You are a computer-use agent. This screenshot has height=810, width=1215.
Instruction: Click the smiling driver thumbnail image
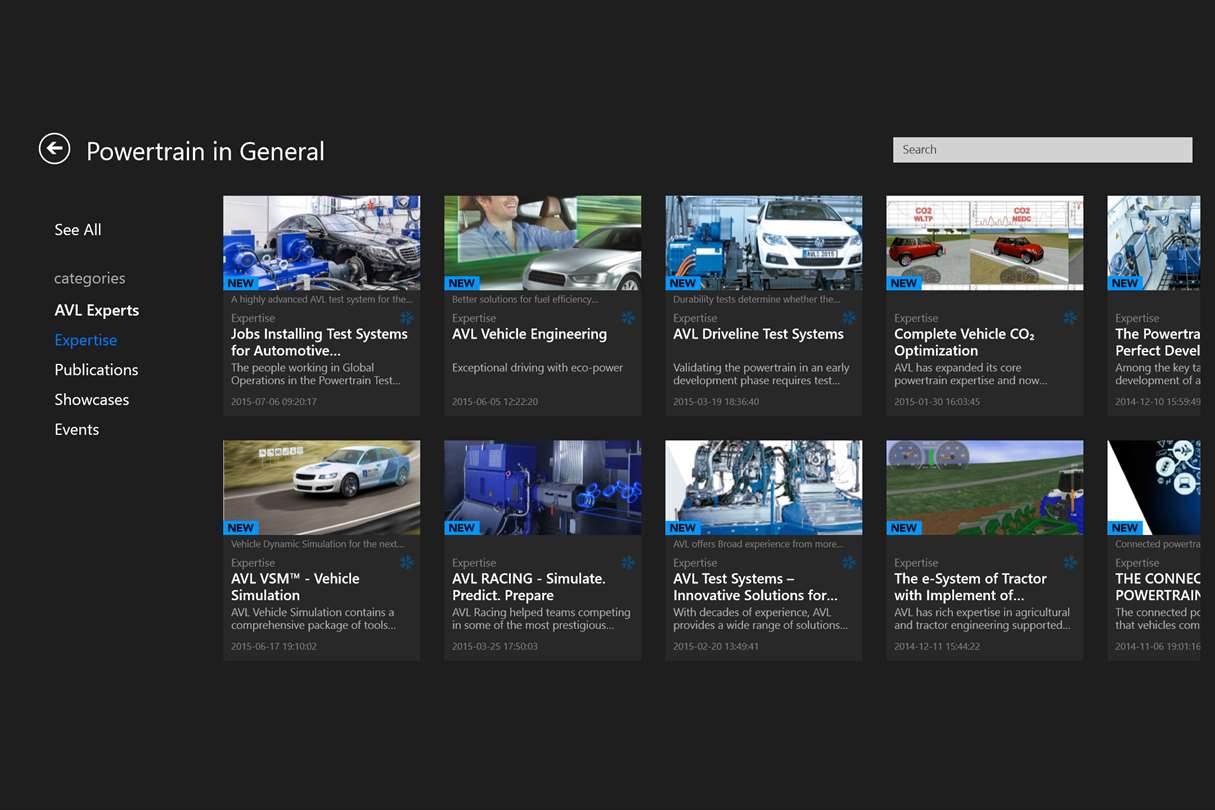click(x=543, y=243)
